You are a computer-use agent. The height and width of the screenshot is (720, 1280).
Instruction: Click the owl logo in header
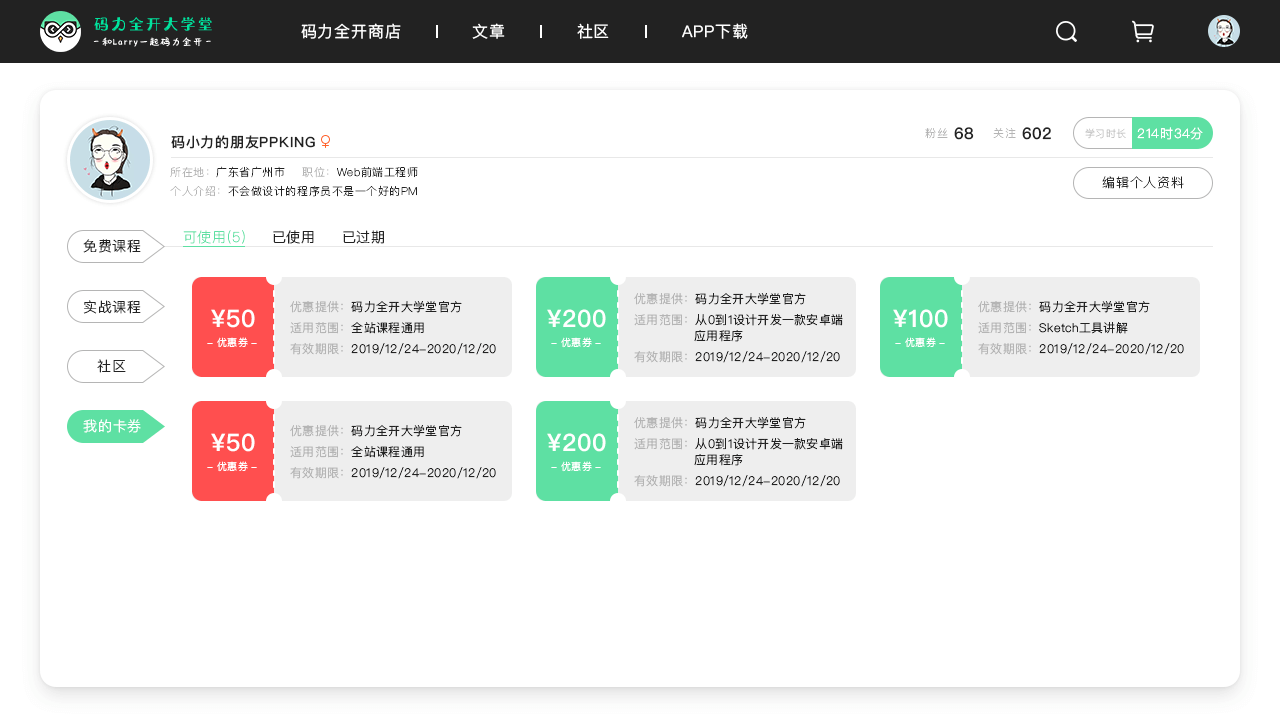tap(60, 32)
